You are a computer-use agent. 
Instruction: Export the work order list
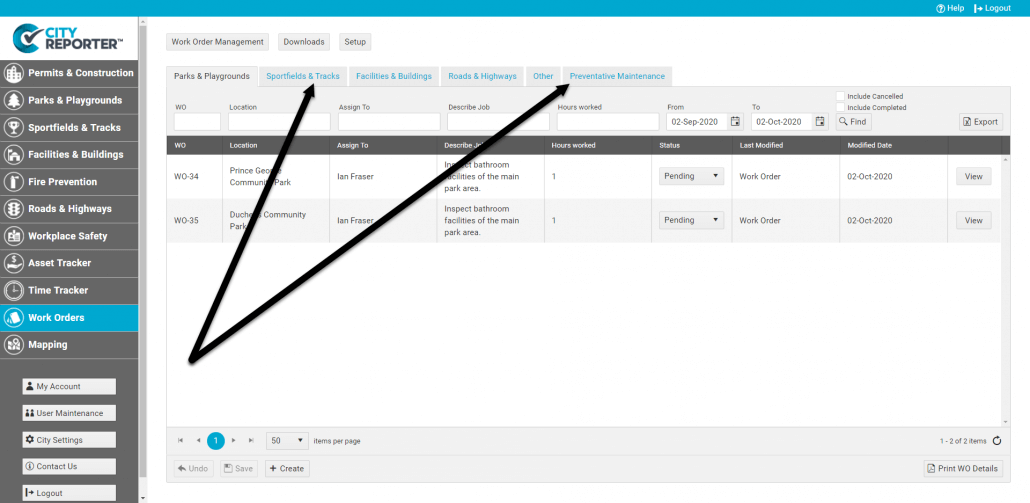(x=980, y=122)
